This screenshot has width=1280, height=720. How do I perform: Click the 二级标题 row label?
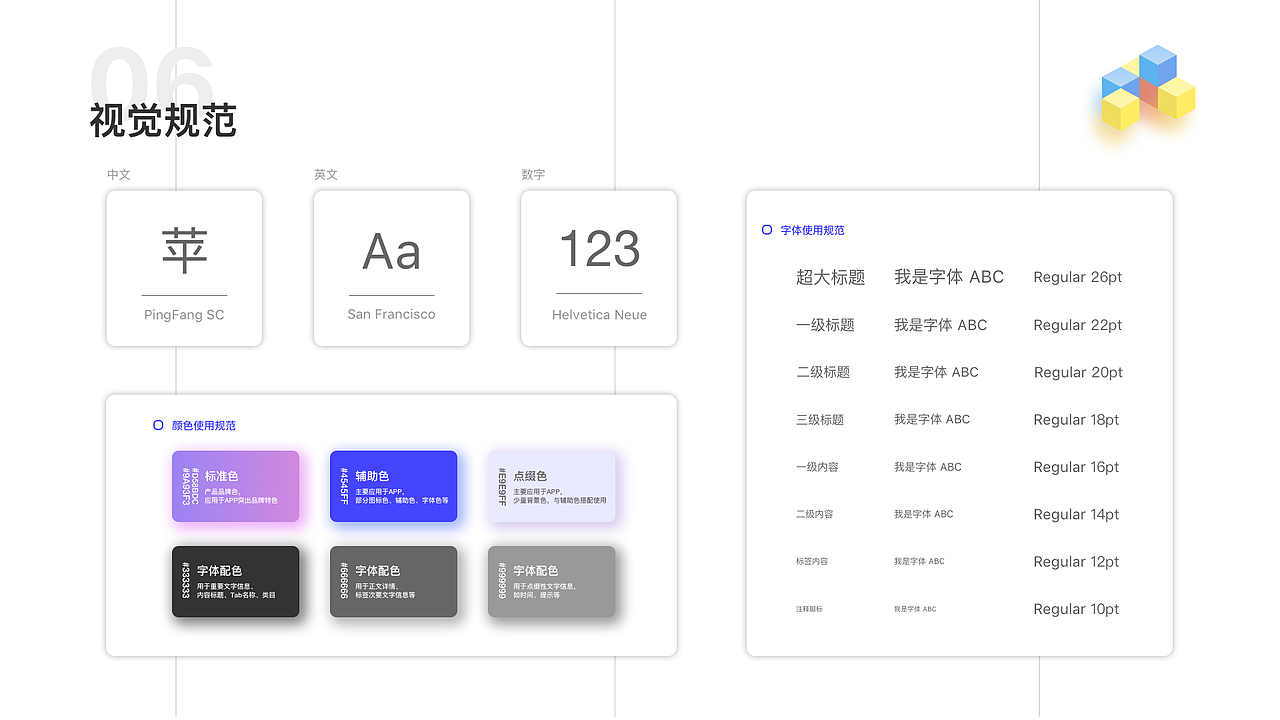823,372
